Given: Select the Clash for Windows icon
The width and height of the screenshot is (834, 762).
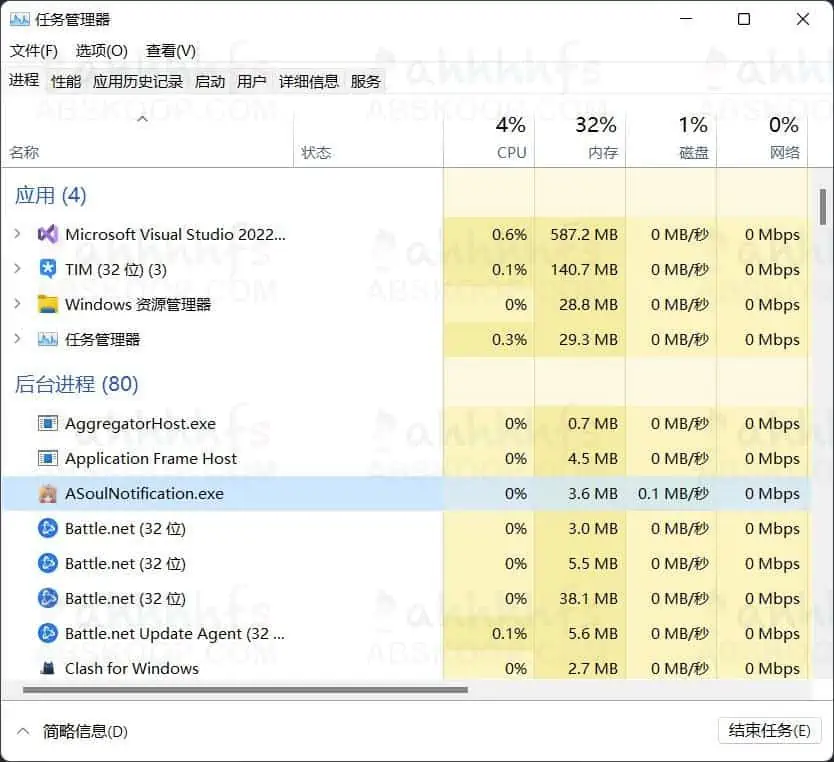Looking at the screenshot, I should tap(48, 668).
